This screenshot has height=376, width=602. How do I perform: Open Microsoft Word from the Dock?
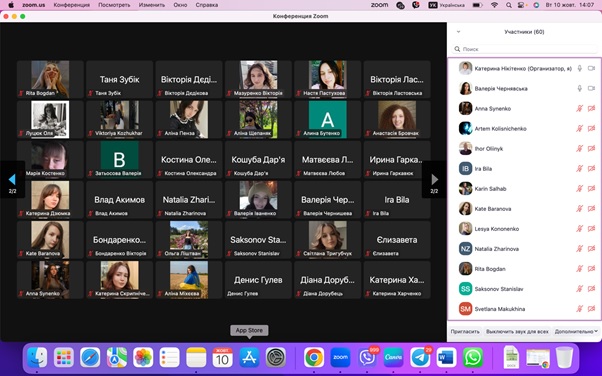(447, 358)
